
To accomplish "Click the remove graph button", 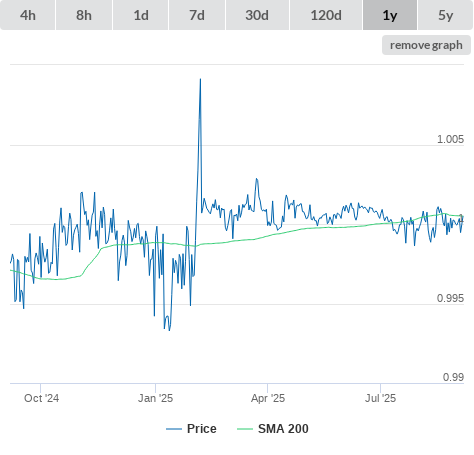I will 426,45.
